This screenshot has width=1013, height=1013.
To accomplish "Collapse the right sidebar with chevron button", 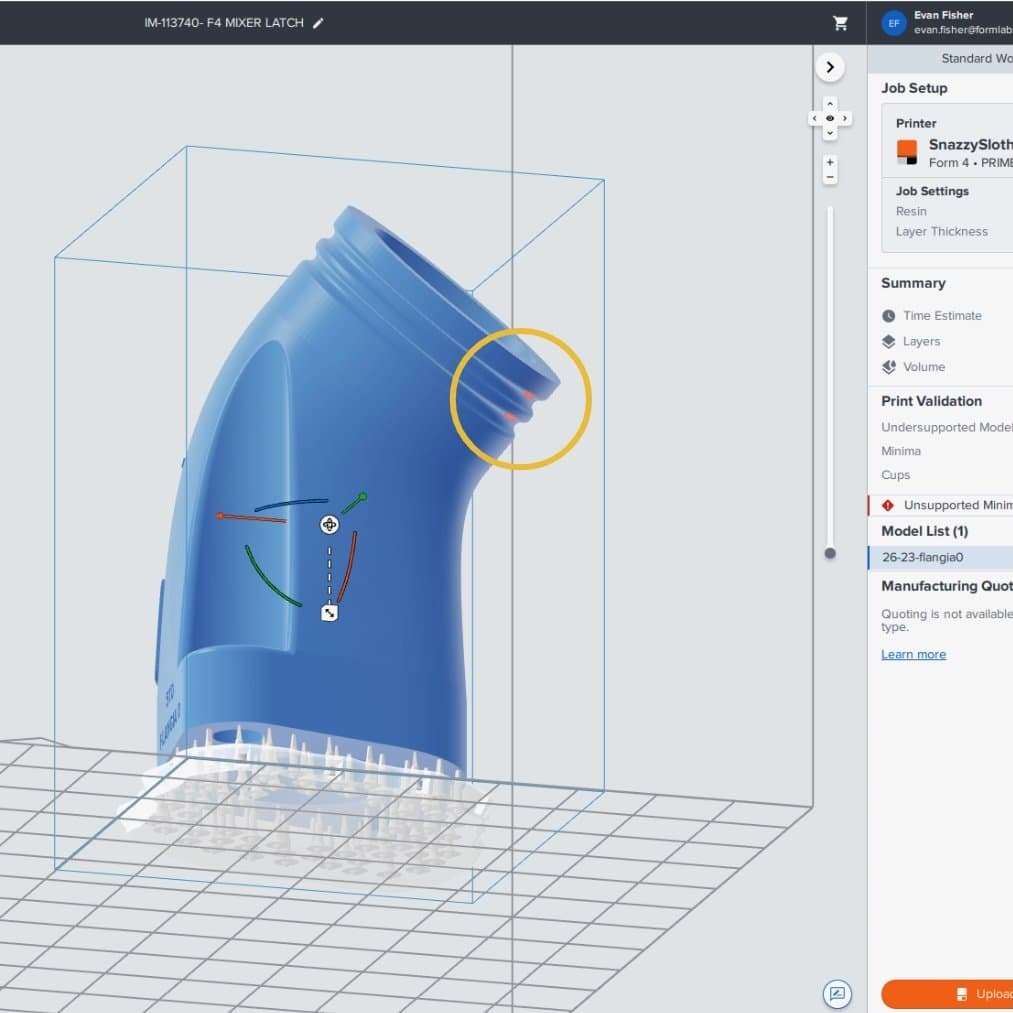I will coord(830,67).
